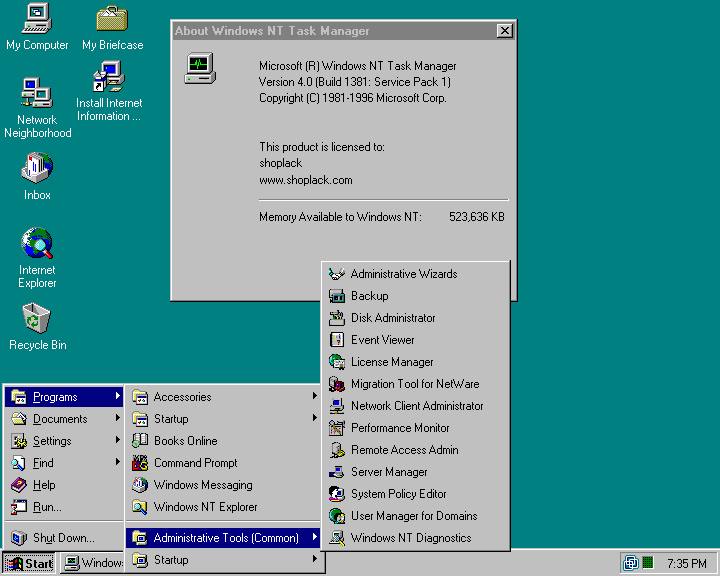Click the www.shoplack.com text in dialog
This screenshot has width=720, height=576.
[x=306, y=180]
